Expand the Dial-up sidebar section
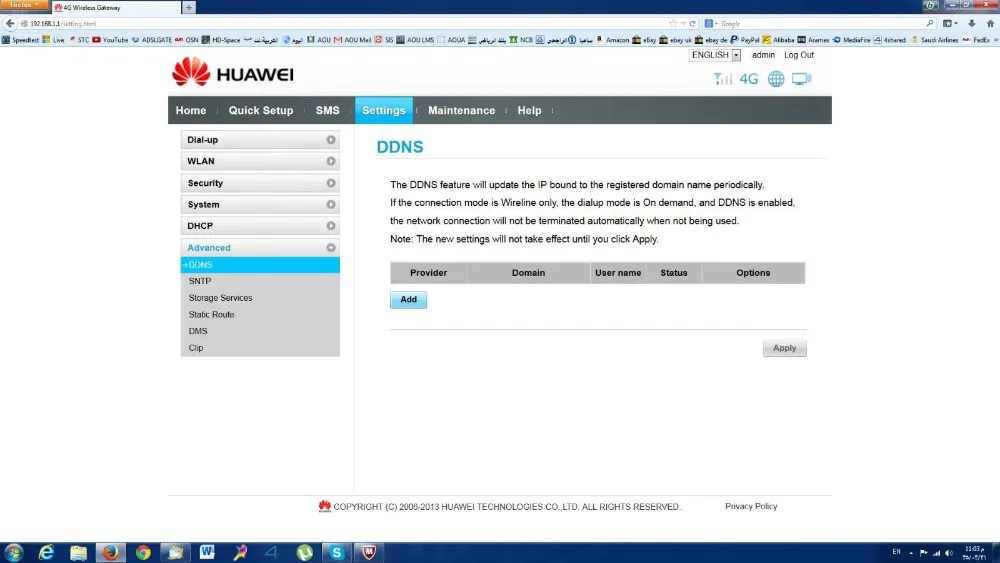This screenshot has height=563, width=1000. point(260,140)
